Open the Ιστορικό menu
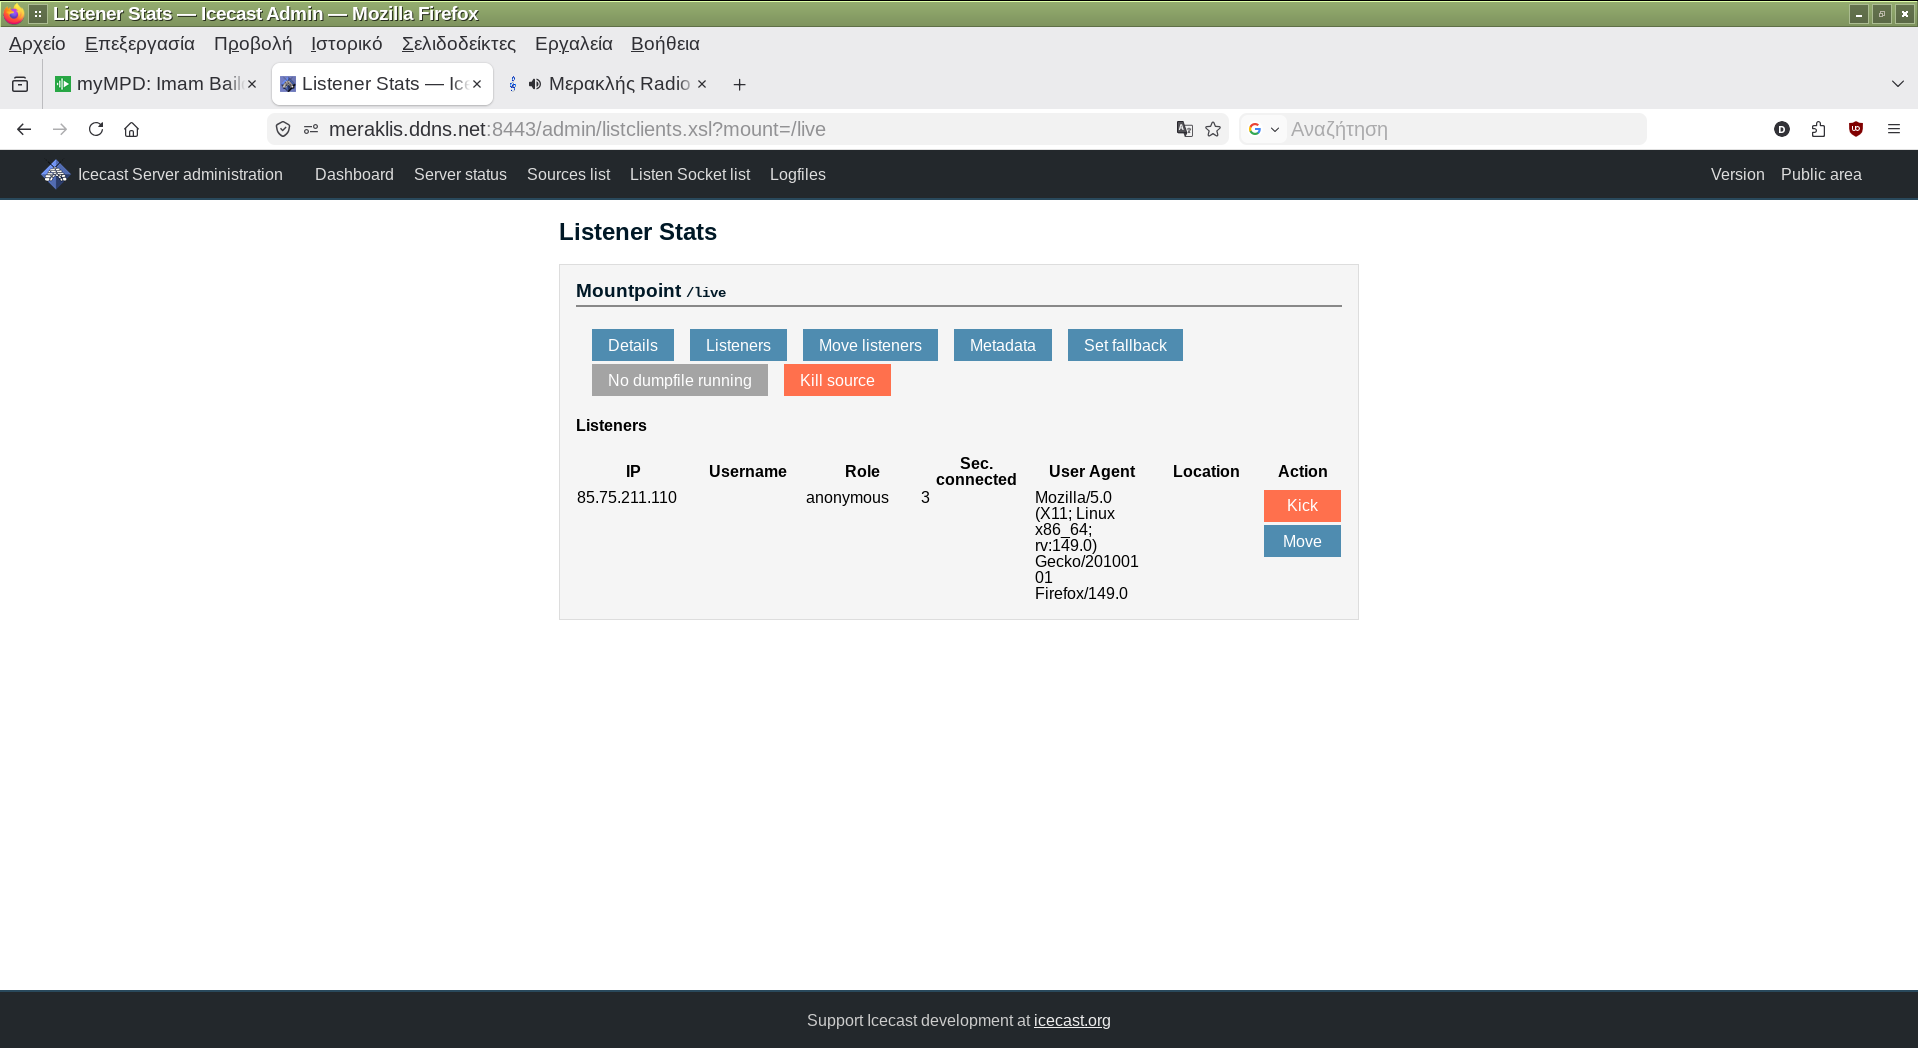 [346, 44]
